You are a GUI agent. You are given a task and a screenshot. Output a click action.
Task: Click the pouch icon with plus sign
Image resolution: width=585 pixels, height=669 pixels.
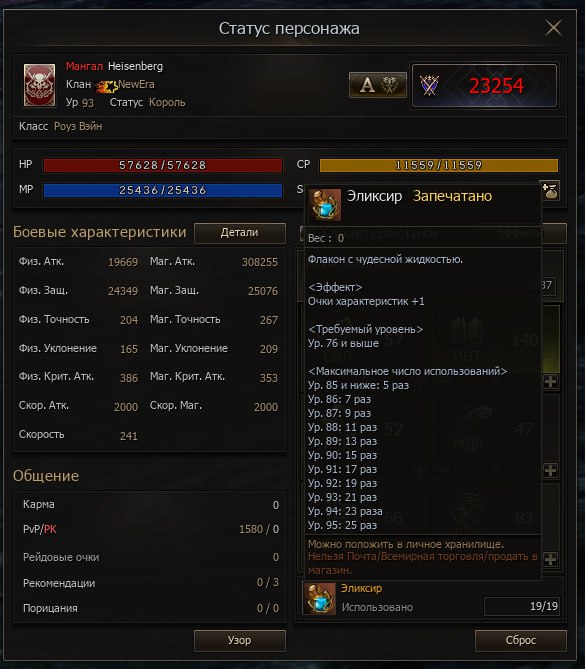tap(550, 191)
